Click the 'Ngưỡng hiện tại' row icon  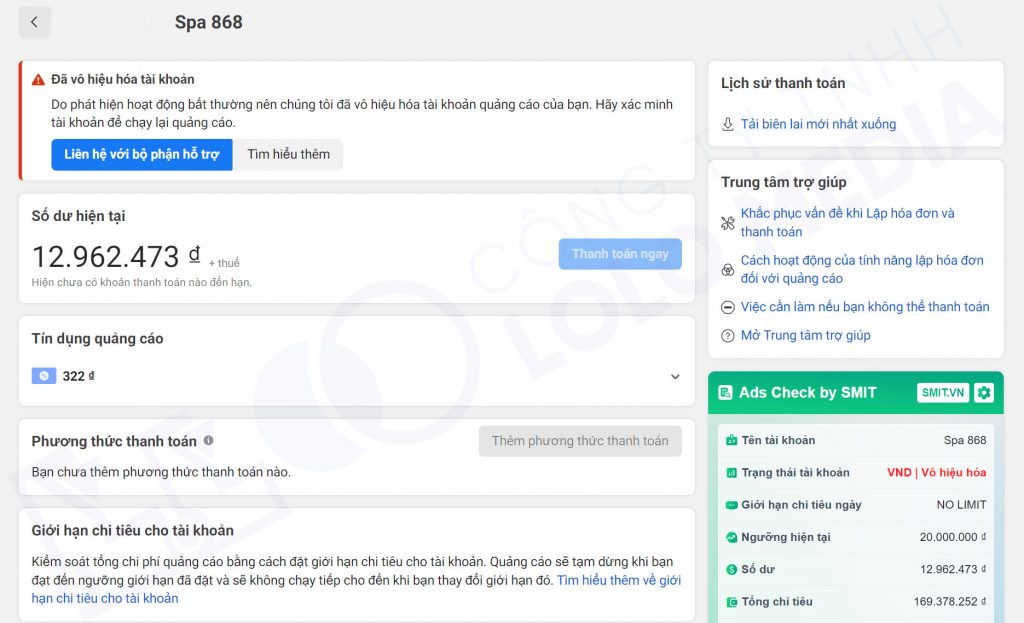731,537
